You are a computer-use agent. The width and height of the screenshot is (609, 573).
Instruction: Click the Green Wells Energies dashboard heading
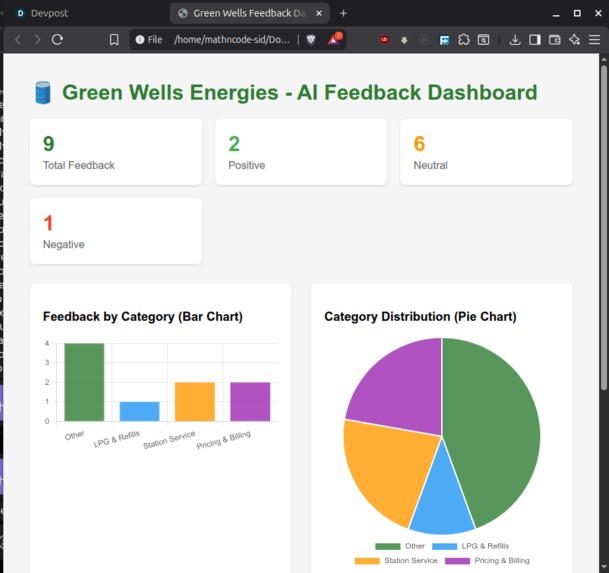pyautogui.click(x=299, y=92)
